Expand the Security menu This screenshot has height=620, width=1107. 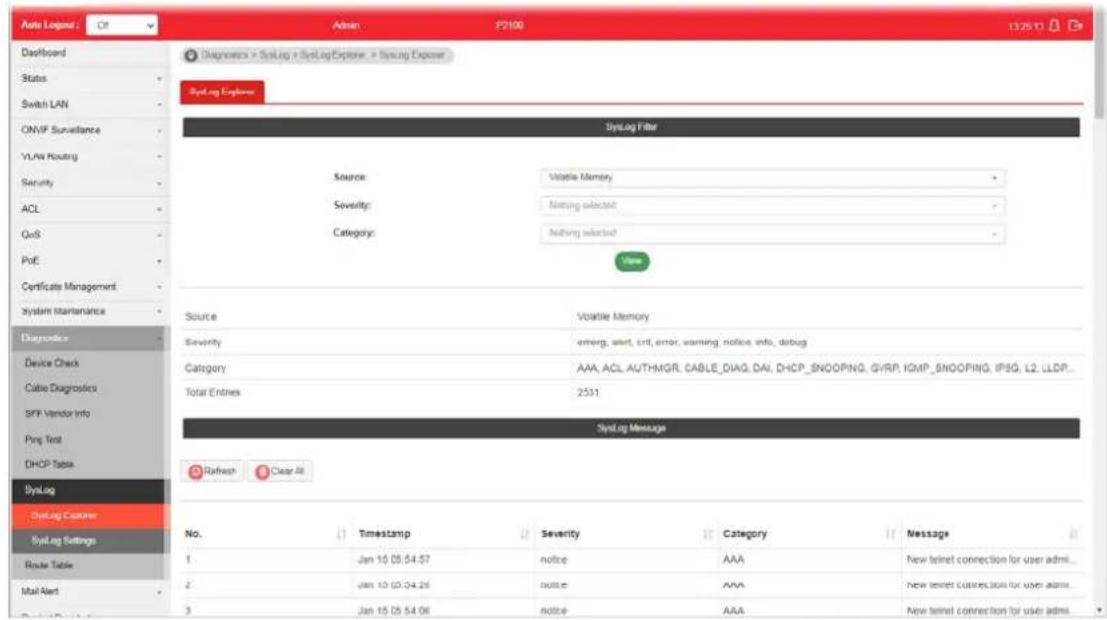tap(90, 183)
